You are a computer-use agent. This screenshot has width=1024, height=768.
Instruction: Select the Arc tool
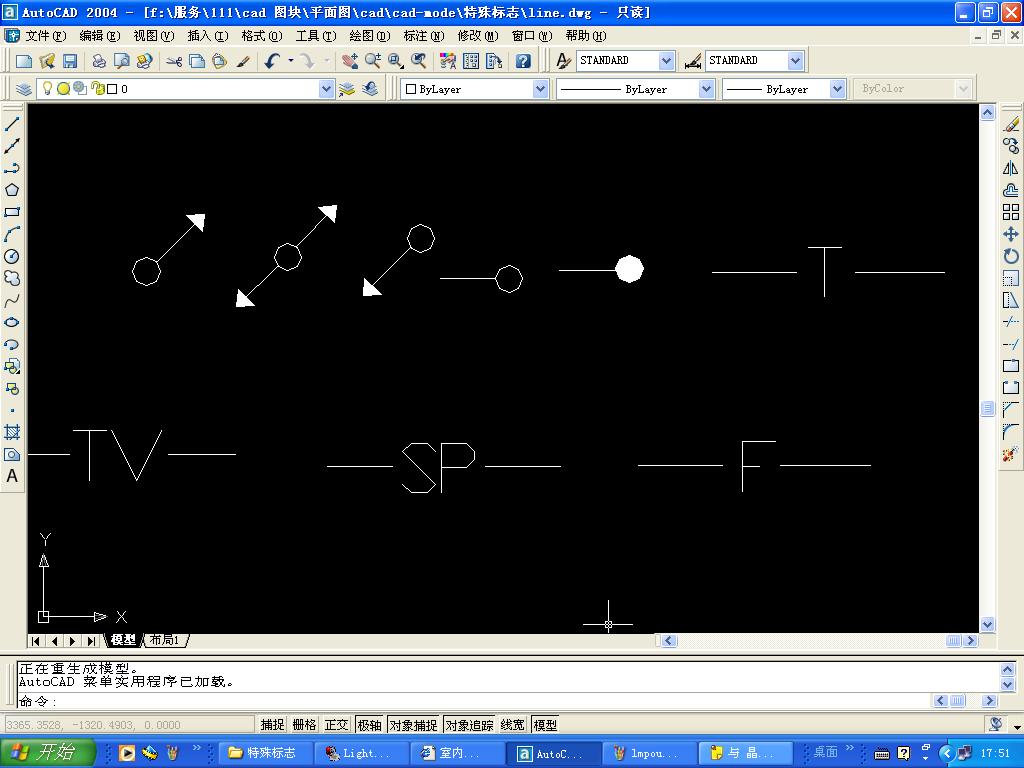12,234
